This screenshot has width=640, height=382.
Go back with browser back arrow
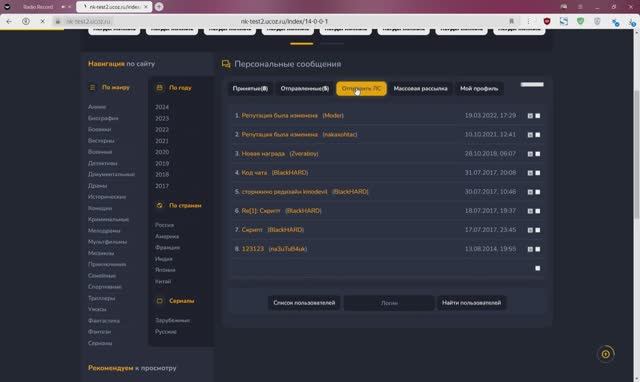tap(9, 21)
